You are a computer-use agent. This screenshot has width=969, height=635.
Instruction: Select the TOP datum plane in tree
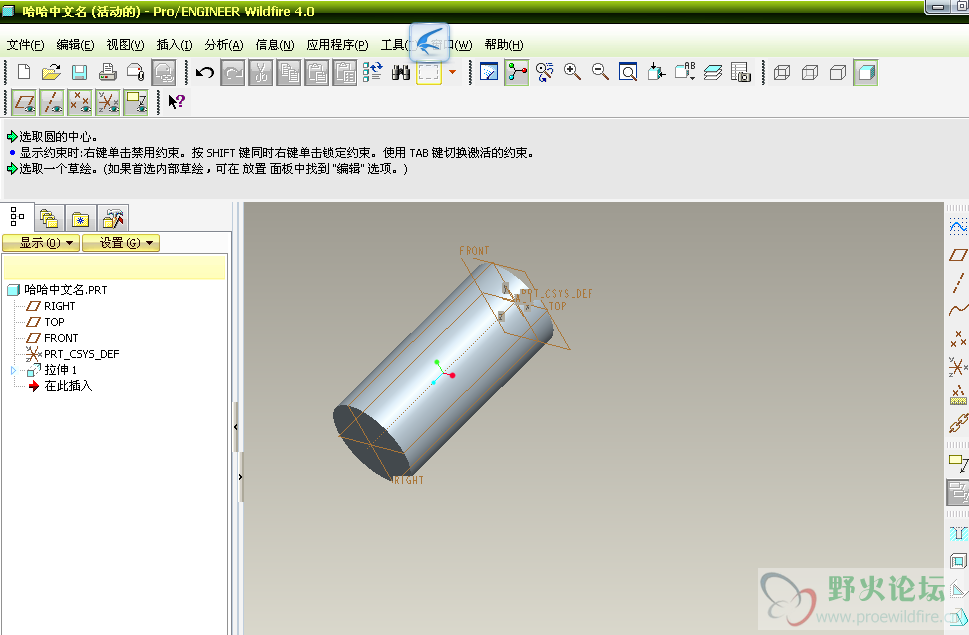coord(46,322)
